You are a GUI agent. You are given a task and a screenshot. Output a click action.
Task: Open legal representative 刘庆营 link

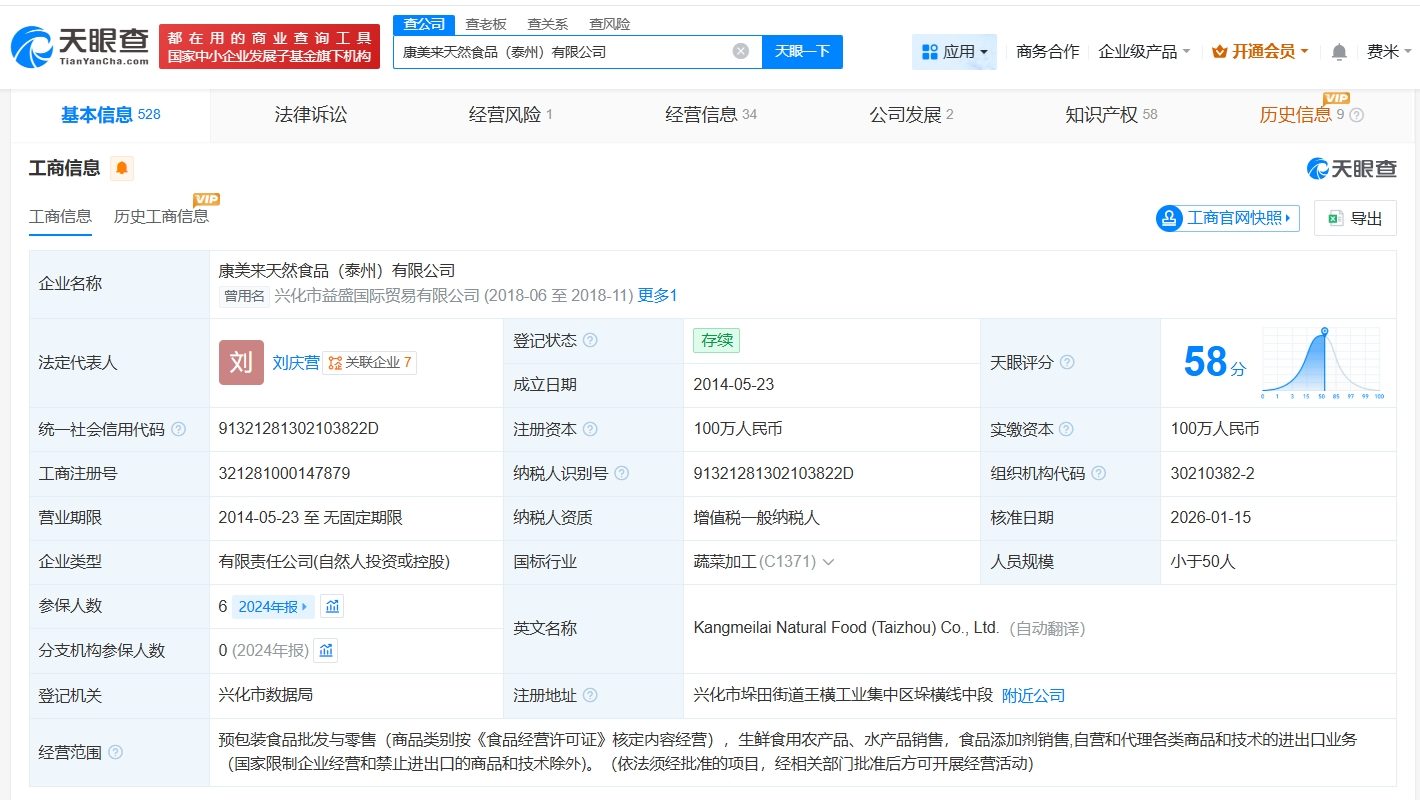[x=296, y=362]
